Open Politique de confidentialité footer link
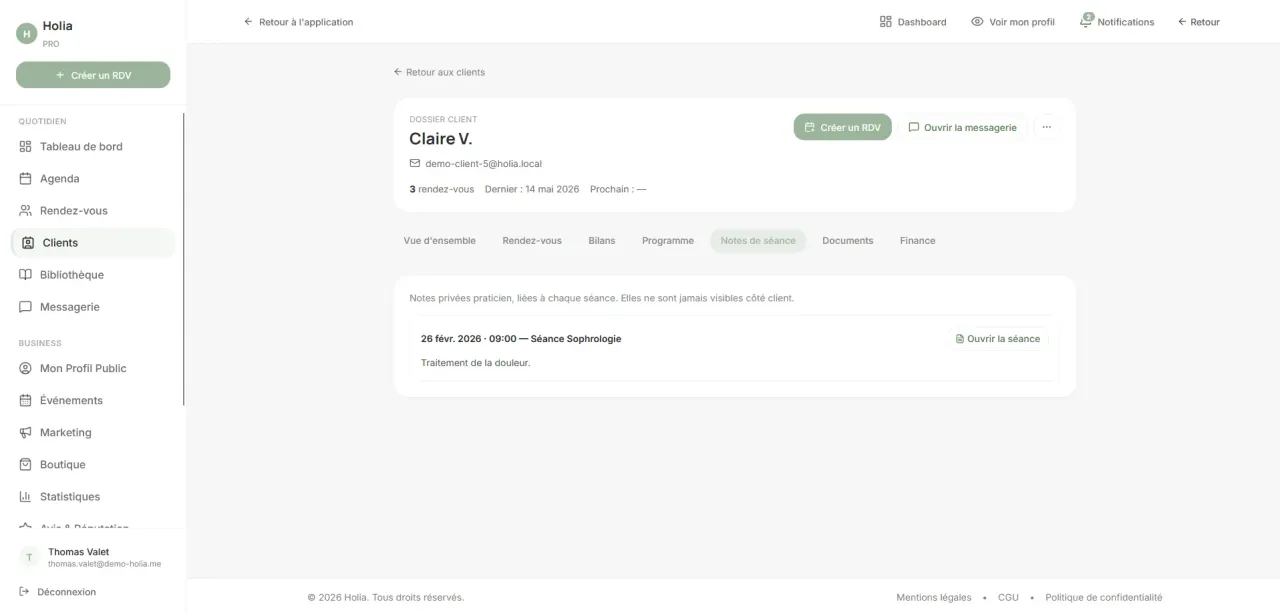Viewport: 1280px width, 614px height. tap(1104, 598)
